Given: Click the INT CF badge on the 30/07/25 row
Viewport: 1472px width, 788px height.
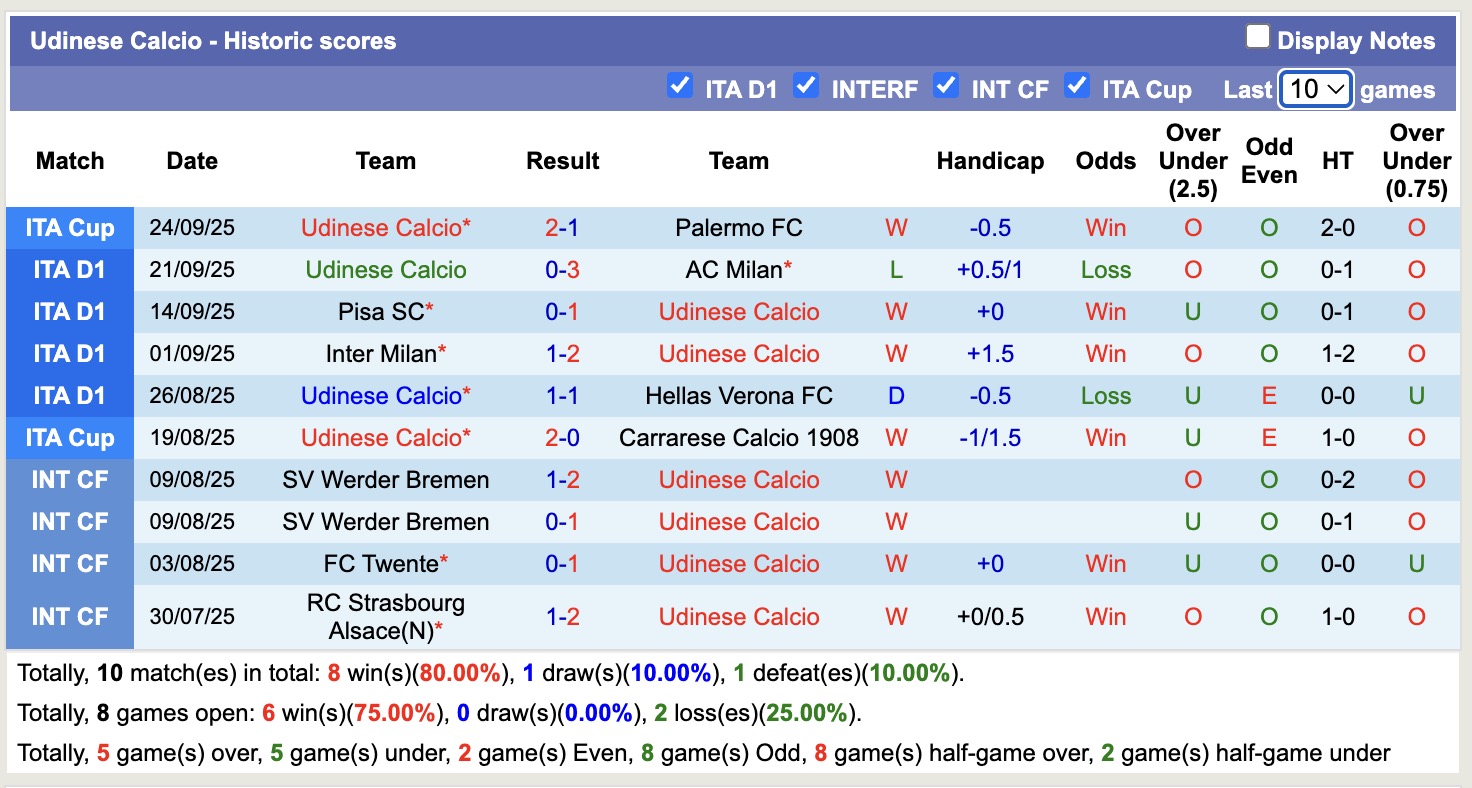Looking at the screenshot, I should point(69,616).
